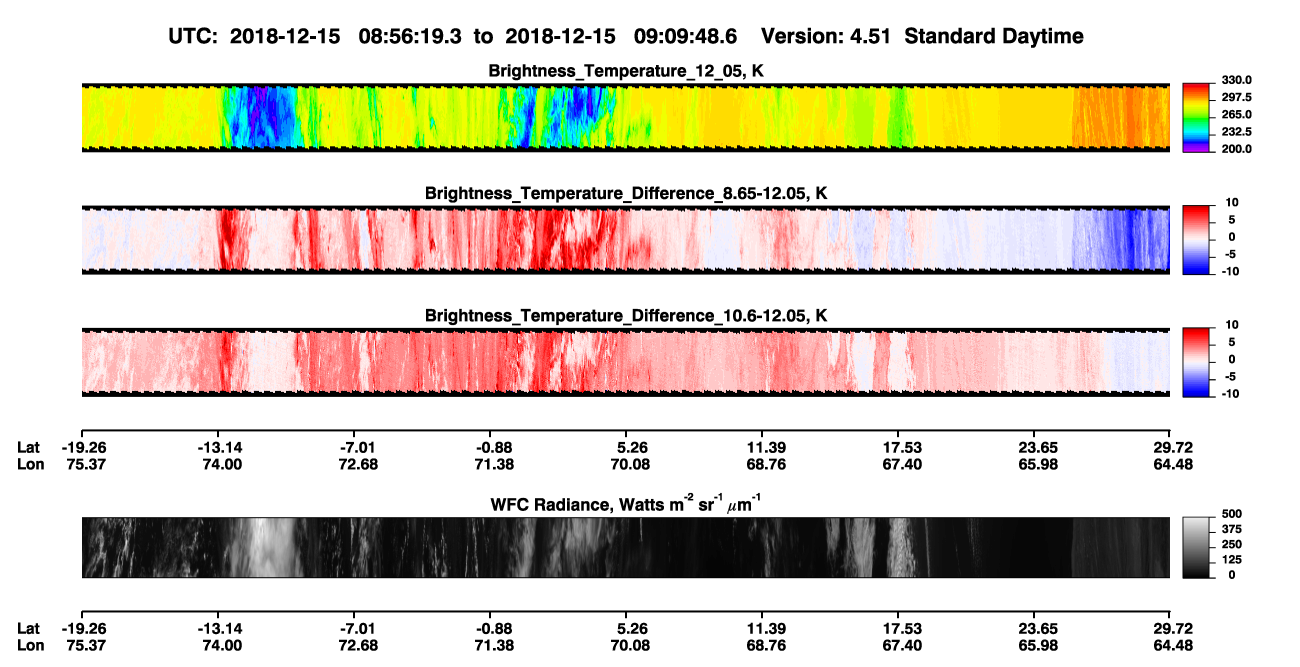Click the Brightness Temperature 12.05 image strip
The height and width of the screenshot is (667, 1300).
pos(626,118)
